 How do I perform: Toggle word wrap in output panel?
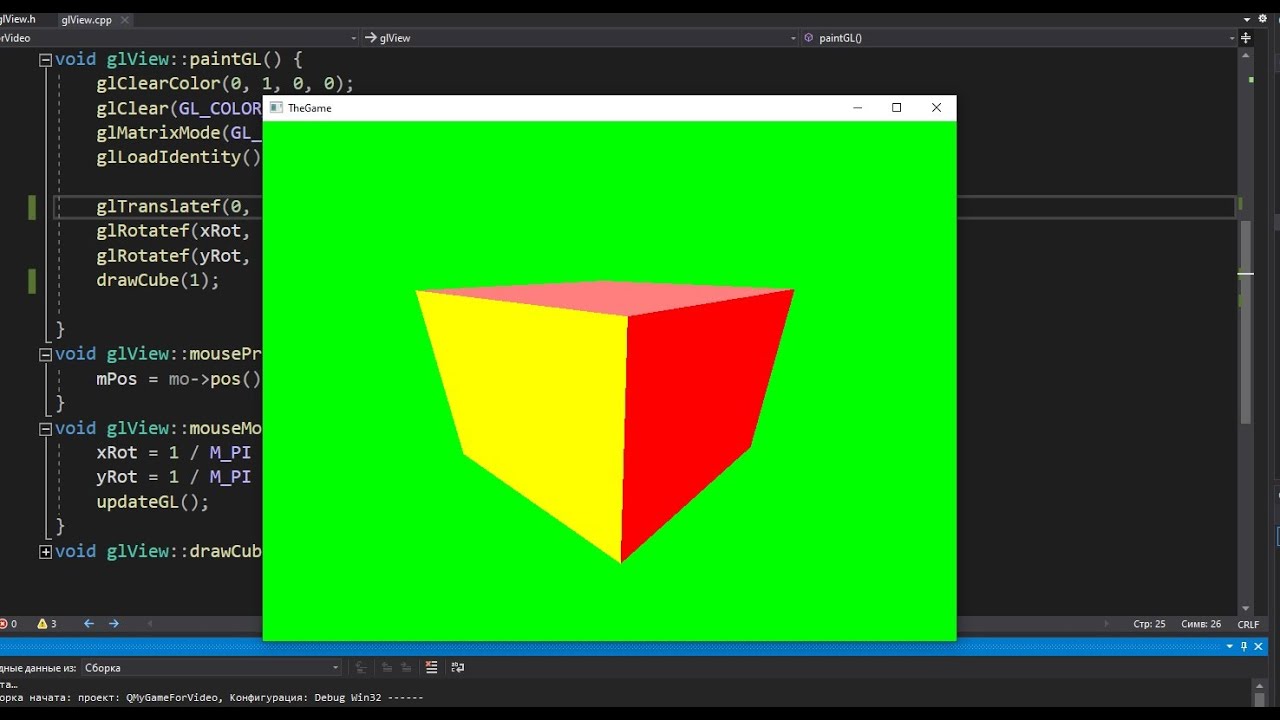pos(457,668)
